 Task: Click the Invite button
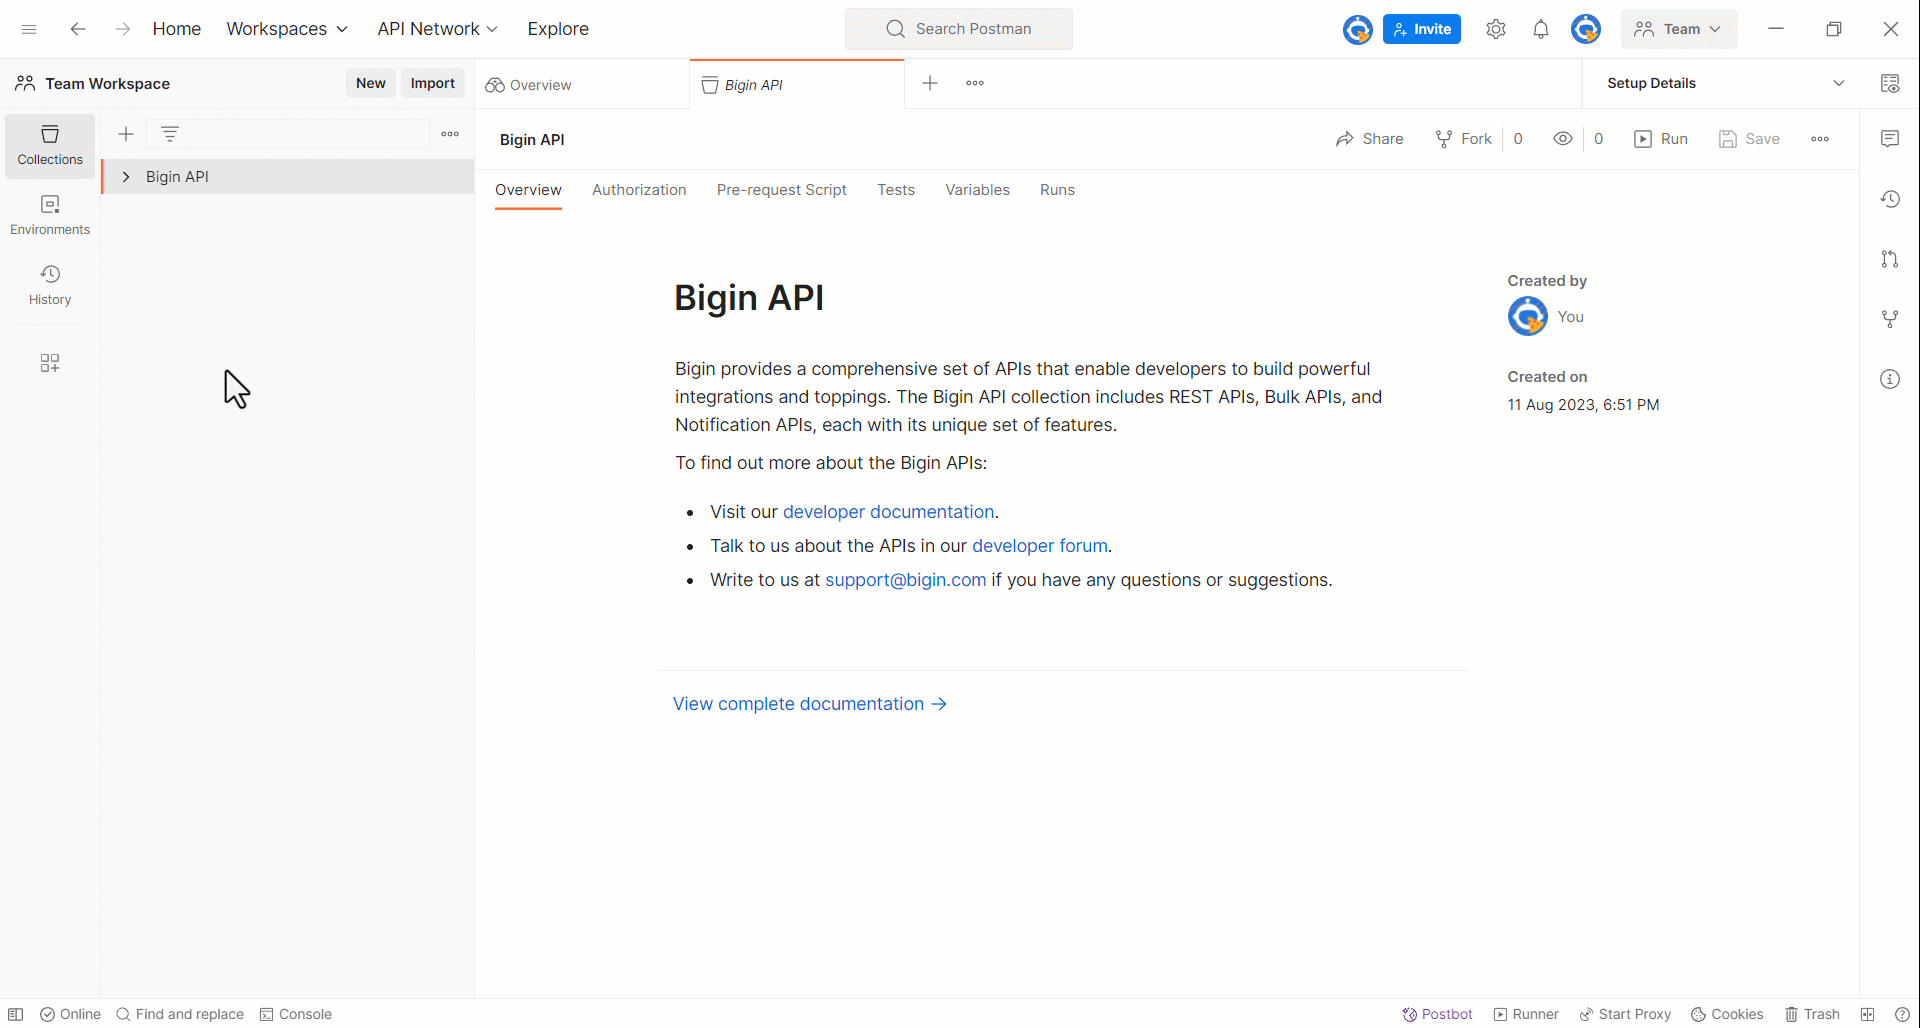point(1422,28)
